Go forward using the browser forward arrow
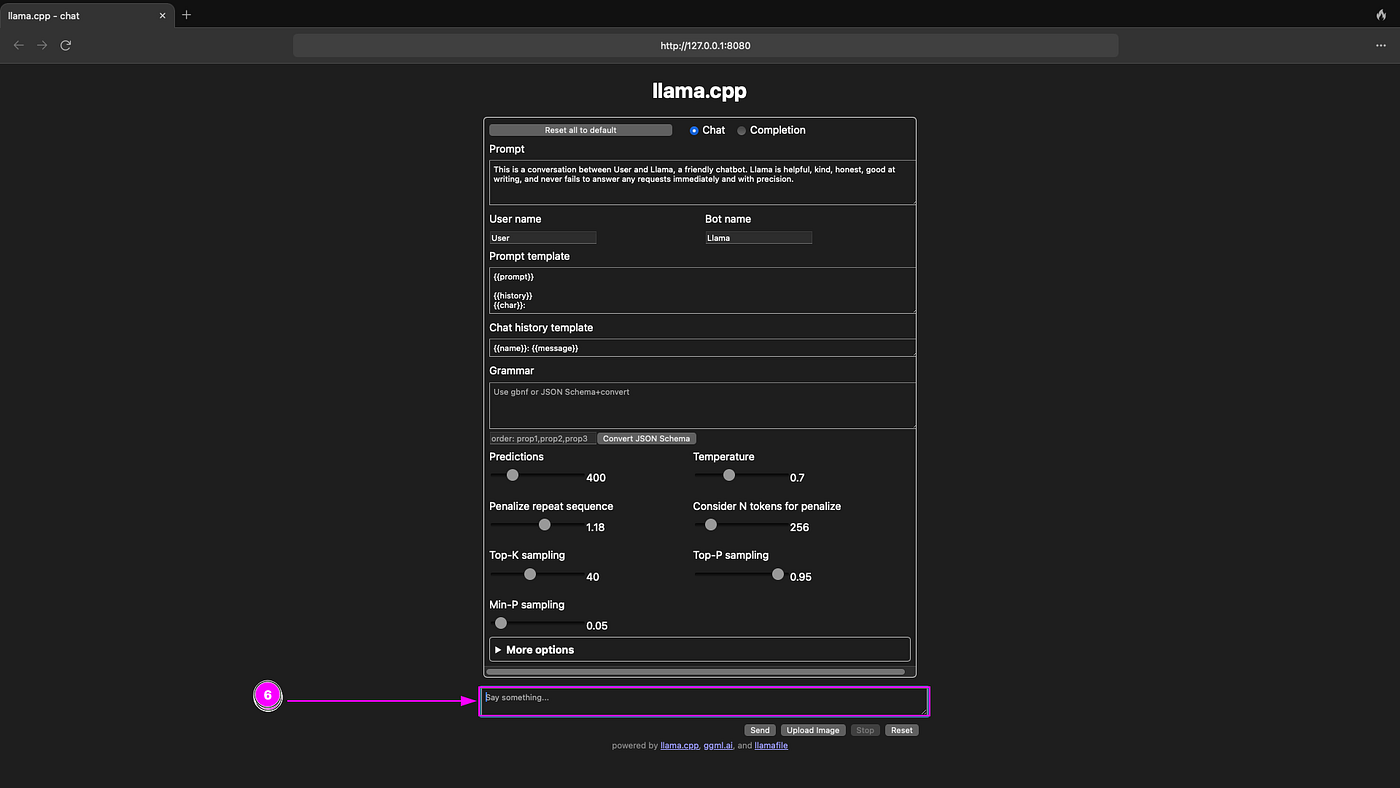The image size is (1400, 788). tap(42, 46)
